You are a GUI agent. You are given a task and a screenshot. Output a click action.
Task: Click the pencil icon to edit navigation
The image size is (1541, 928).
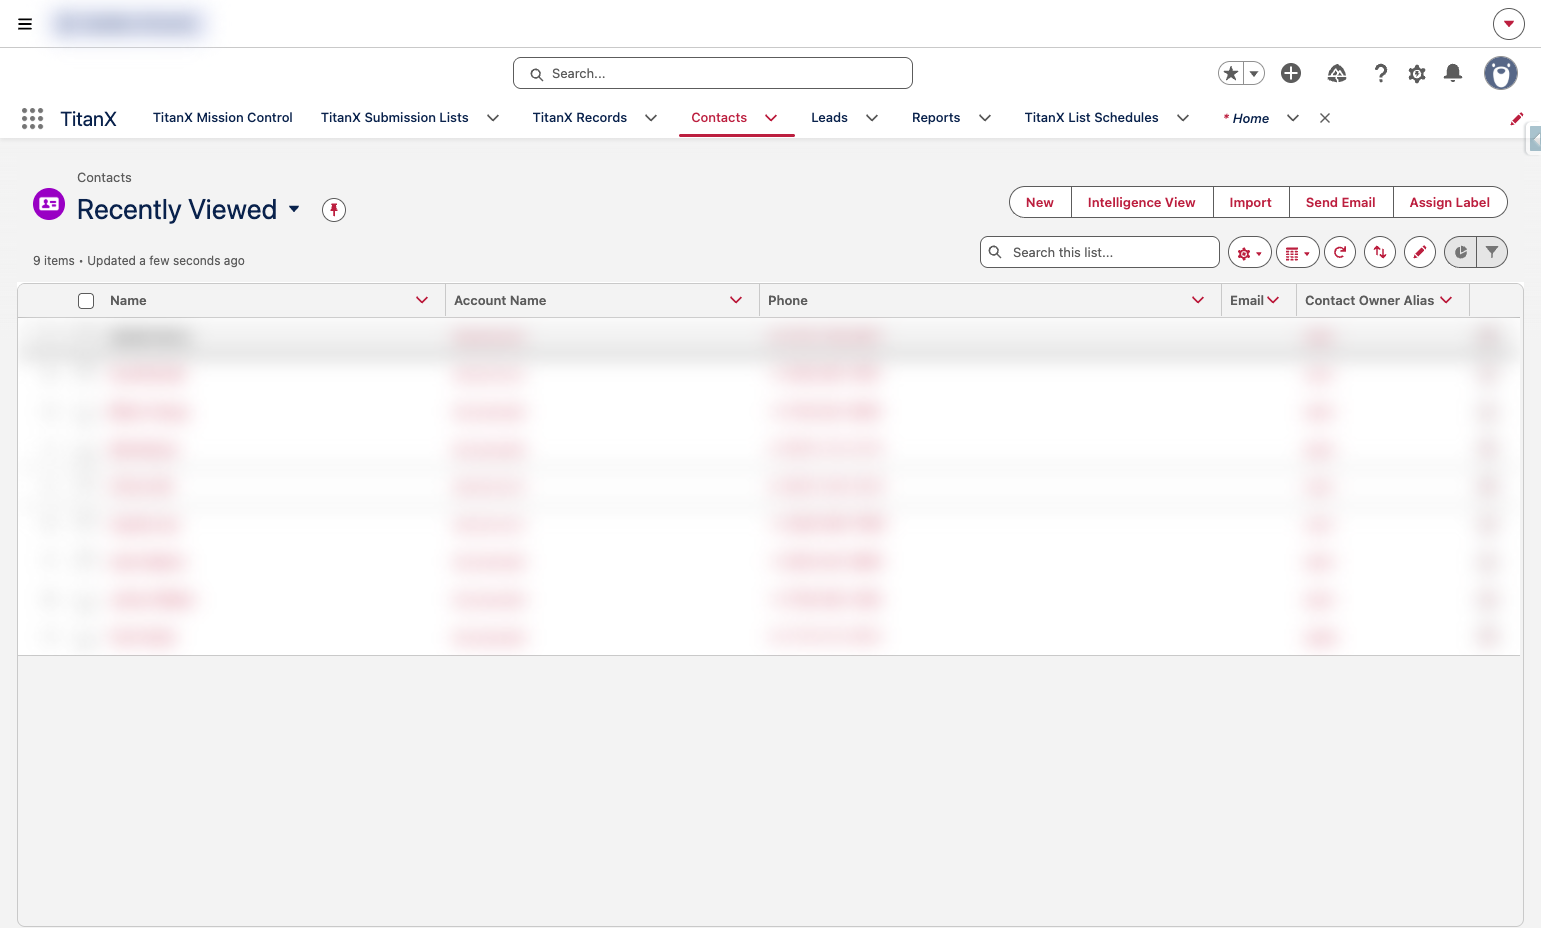(x=1516, y=119)
